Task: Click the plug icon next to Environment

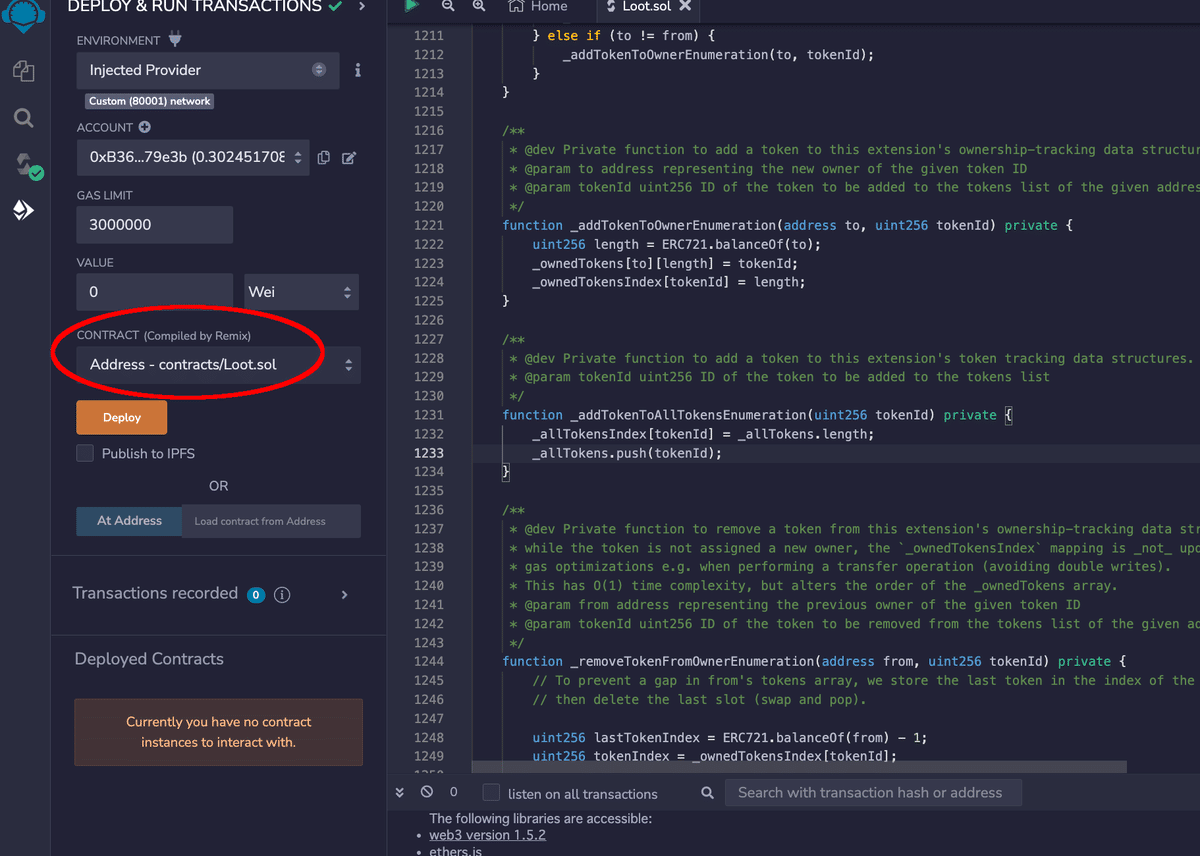Action: 175,40
